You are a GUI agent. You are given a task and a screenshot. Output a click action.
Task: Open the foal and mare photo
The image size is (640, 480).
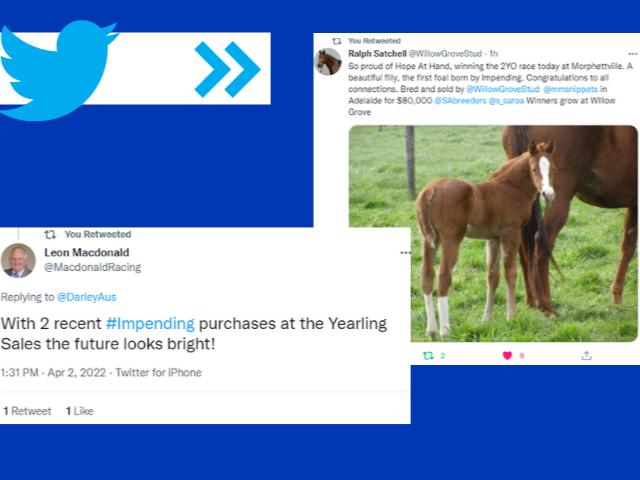(493, 233)
